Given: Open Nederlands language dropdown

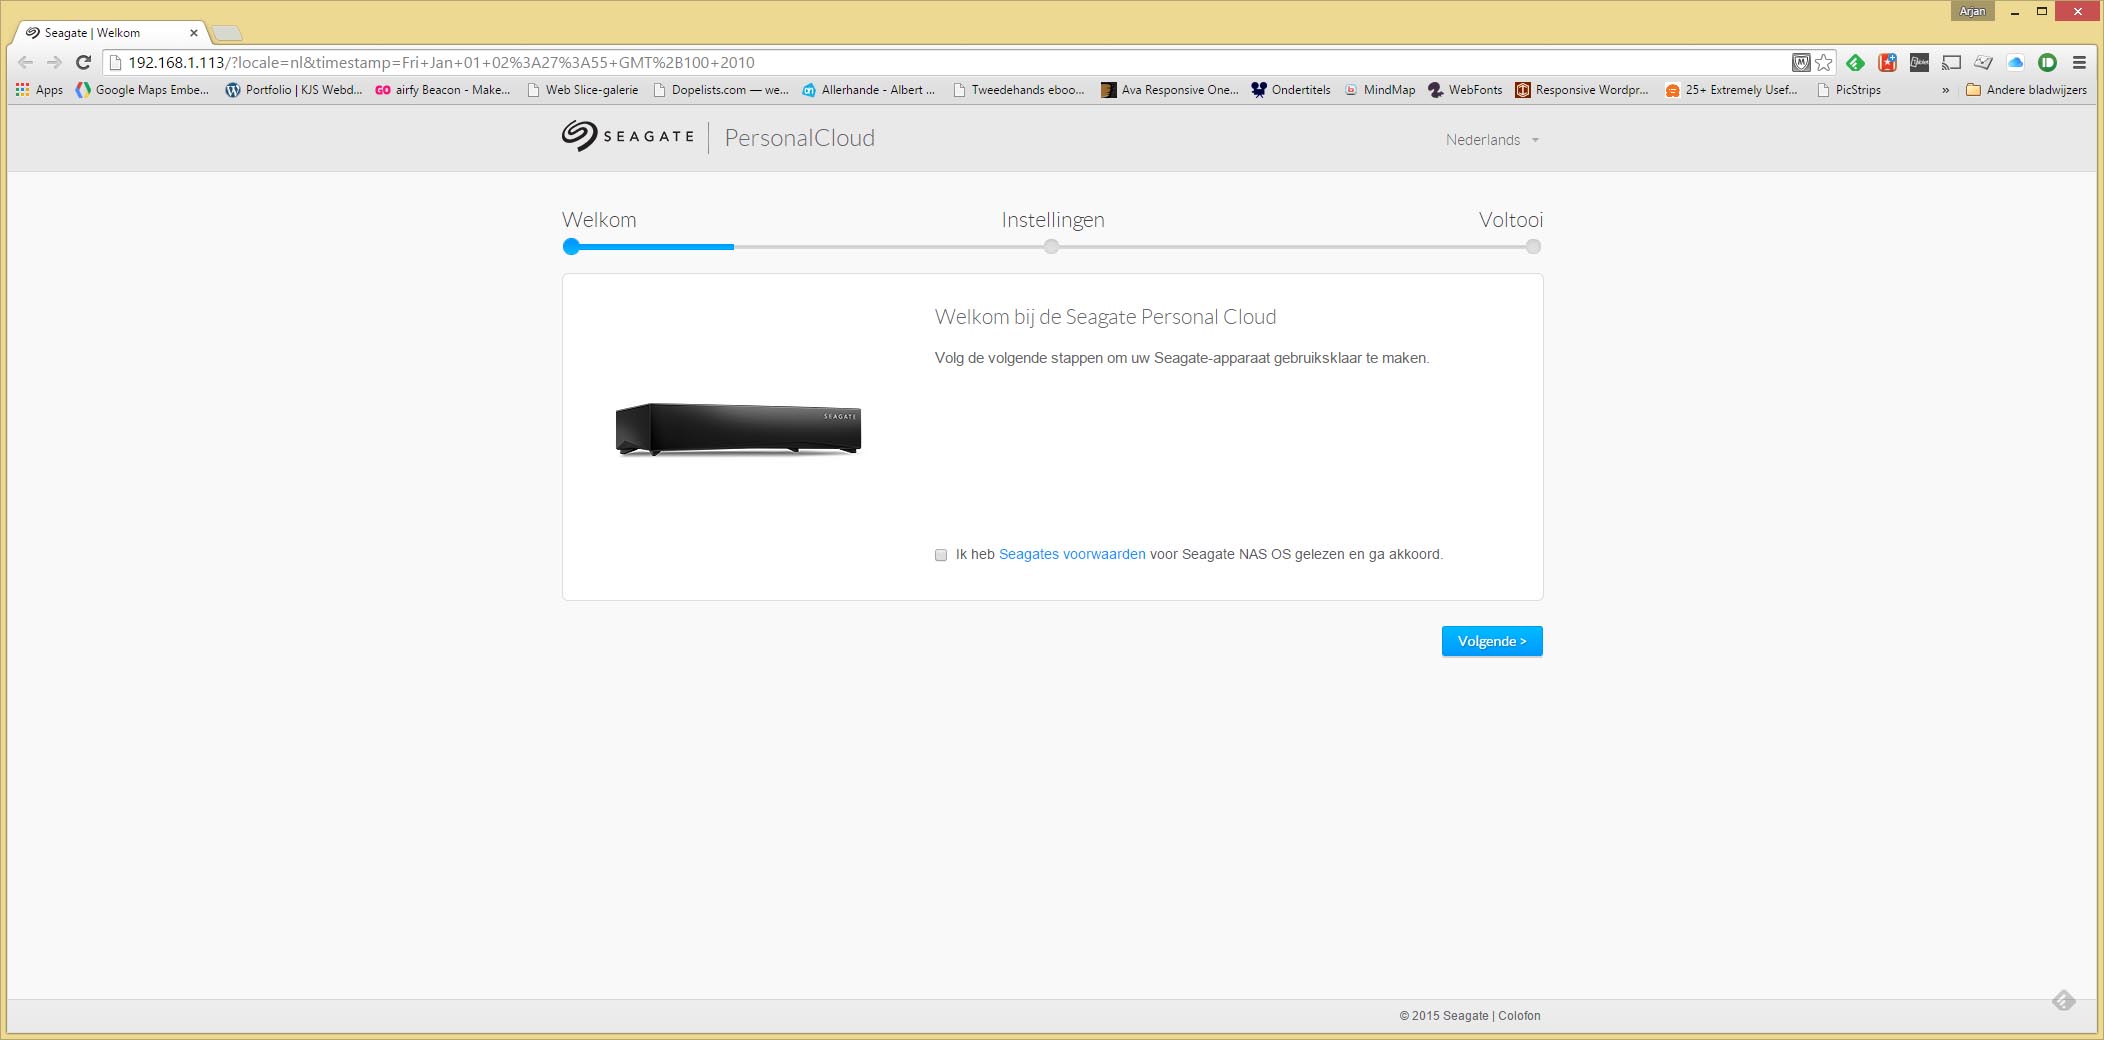Looking at the screenshot, I should pyautogui.click(x=1492, y=140).
